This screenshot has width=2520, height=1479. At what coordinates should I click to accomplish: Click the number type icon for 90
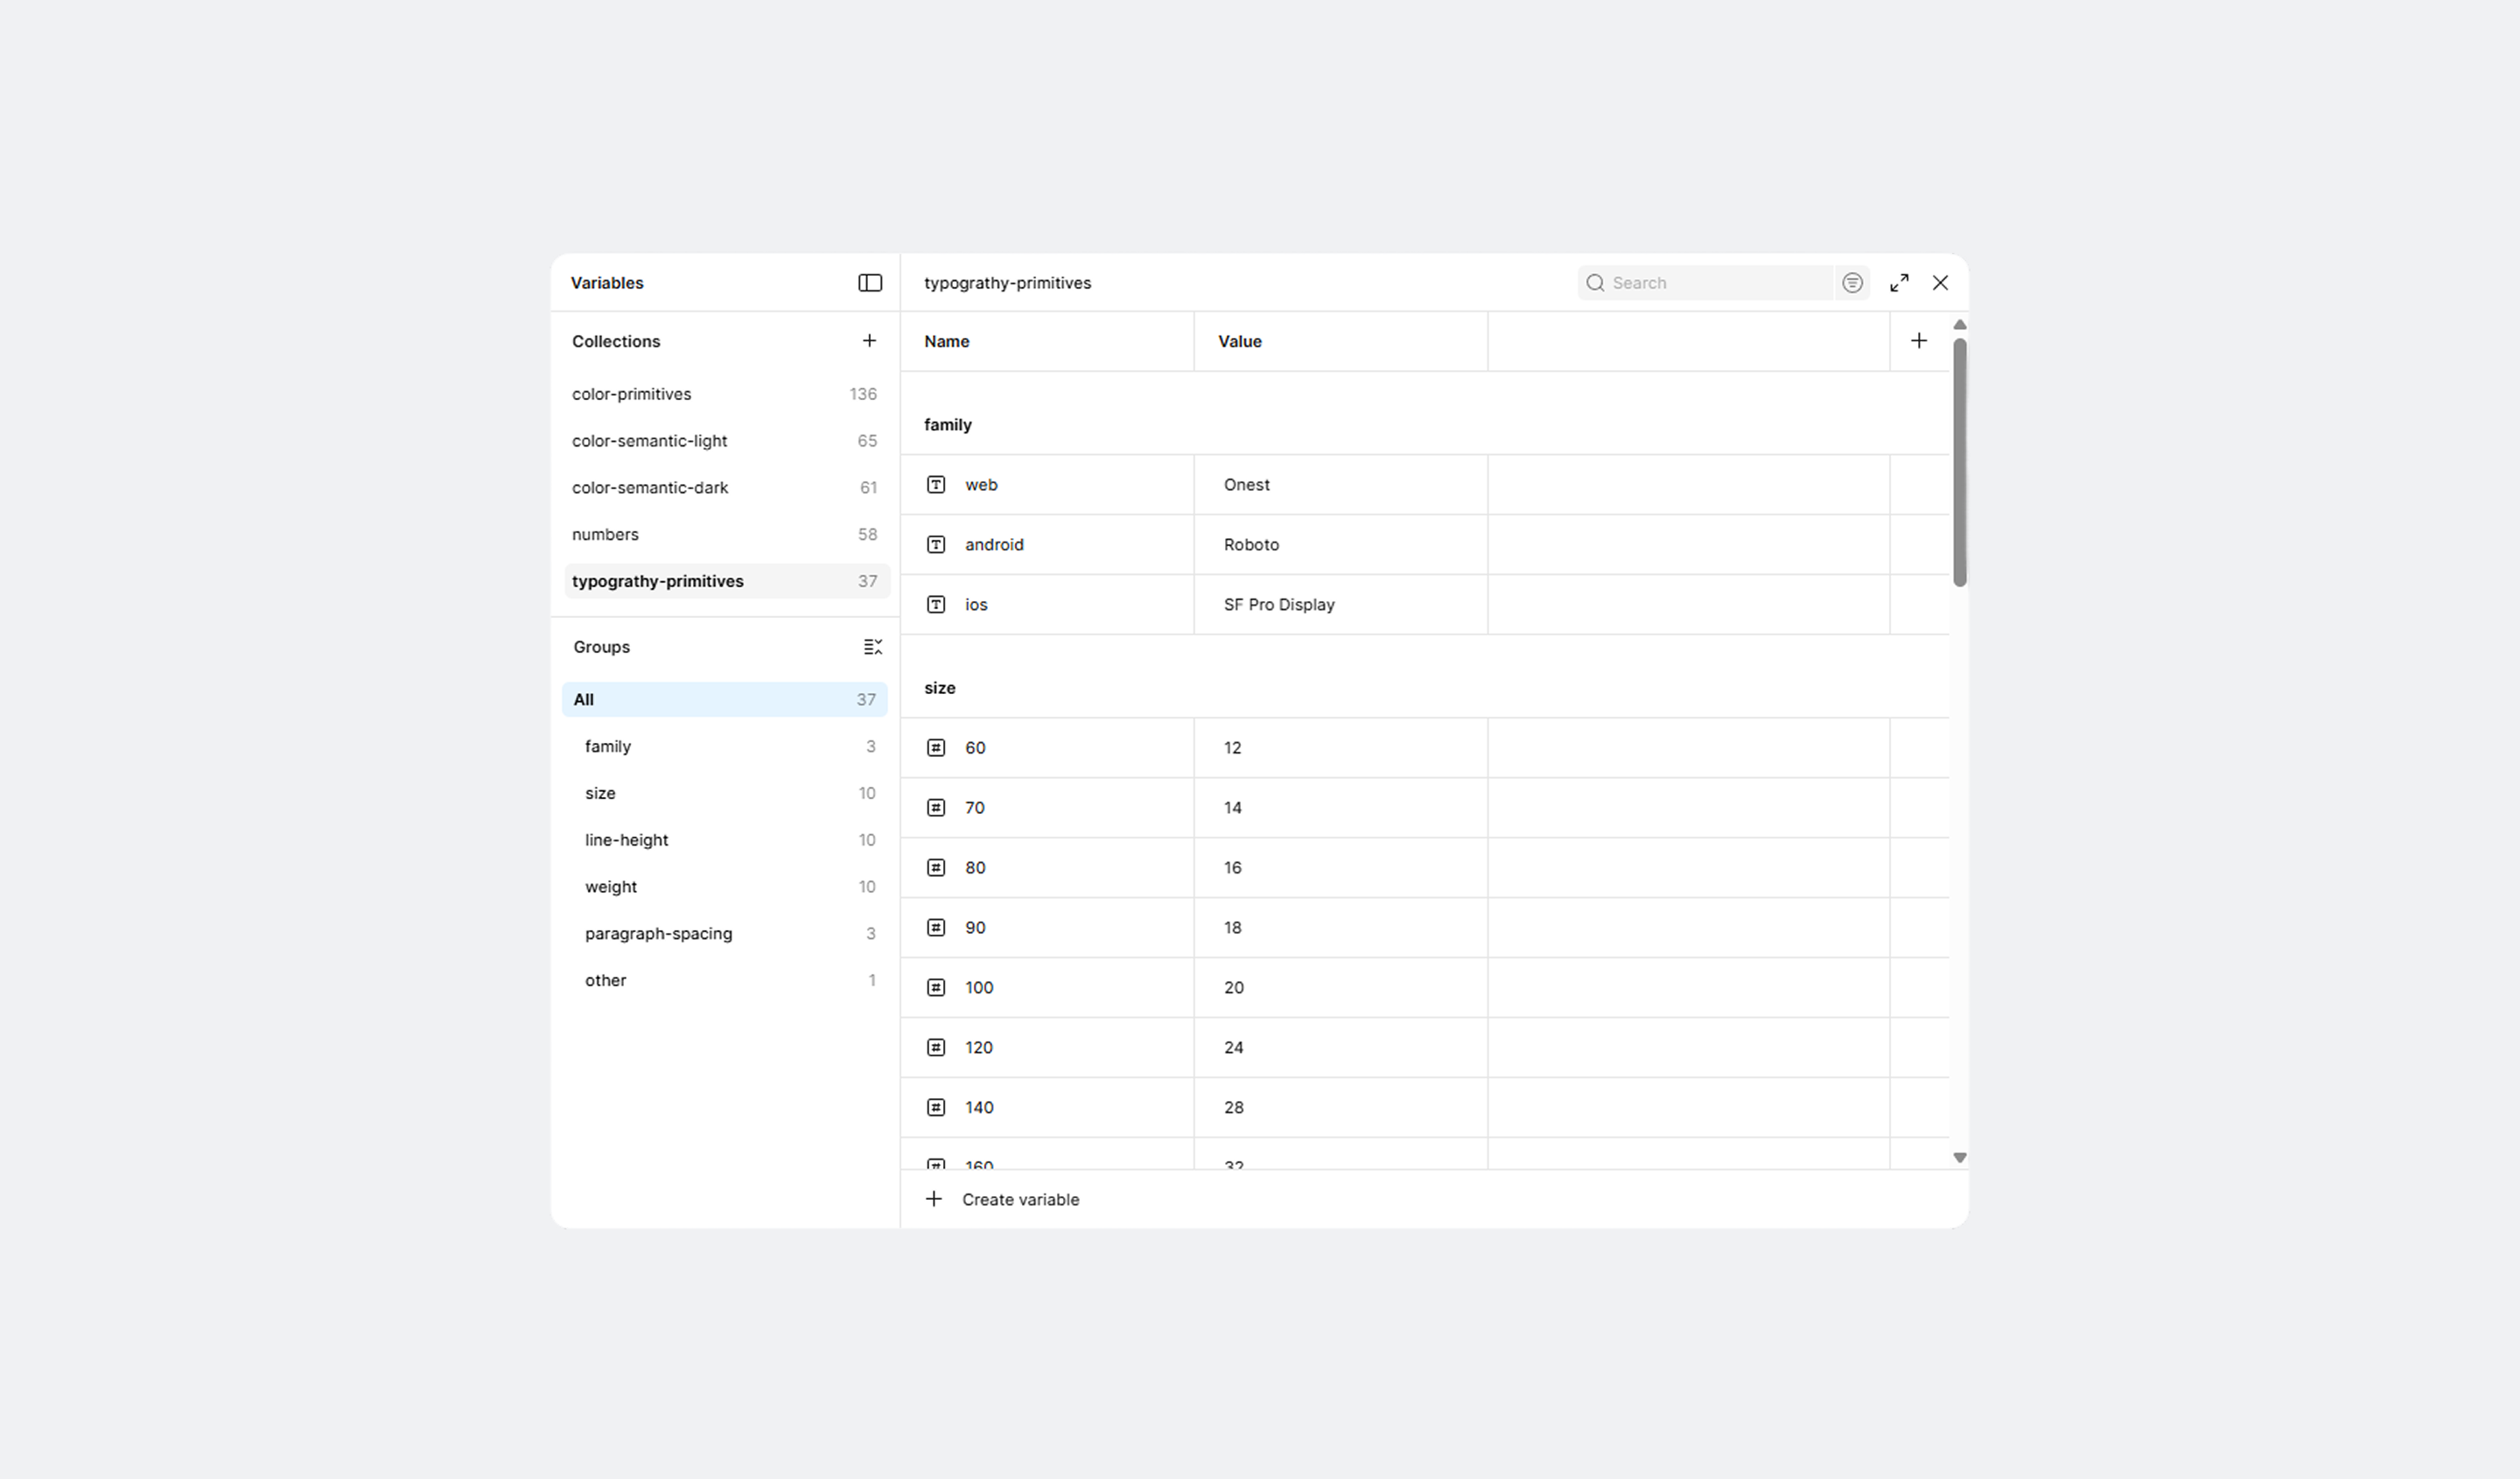pos(936,928)
